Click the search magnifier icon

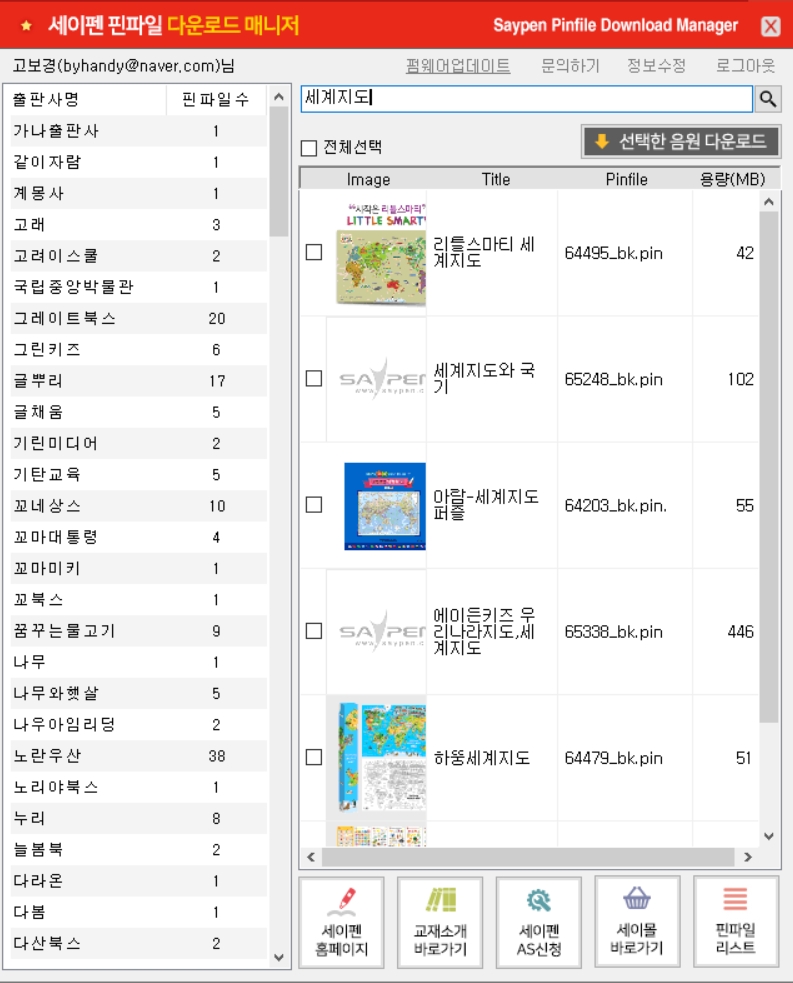point(768,99)
